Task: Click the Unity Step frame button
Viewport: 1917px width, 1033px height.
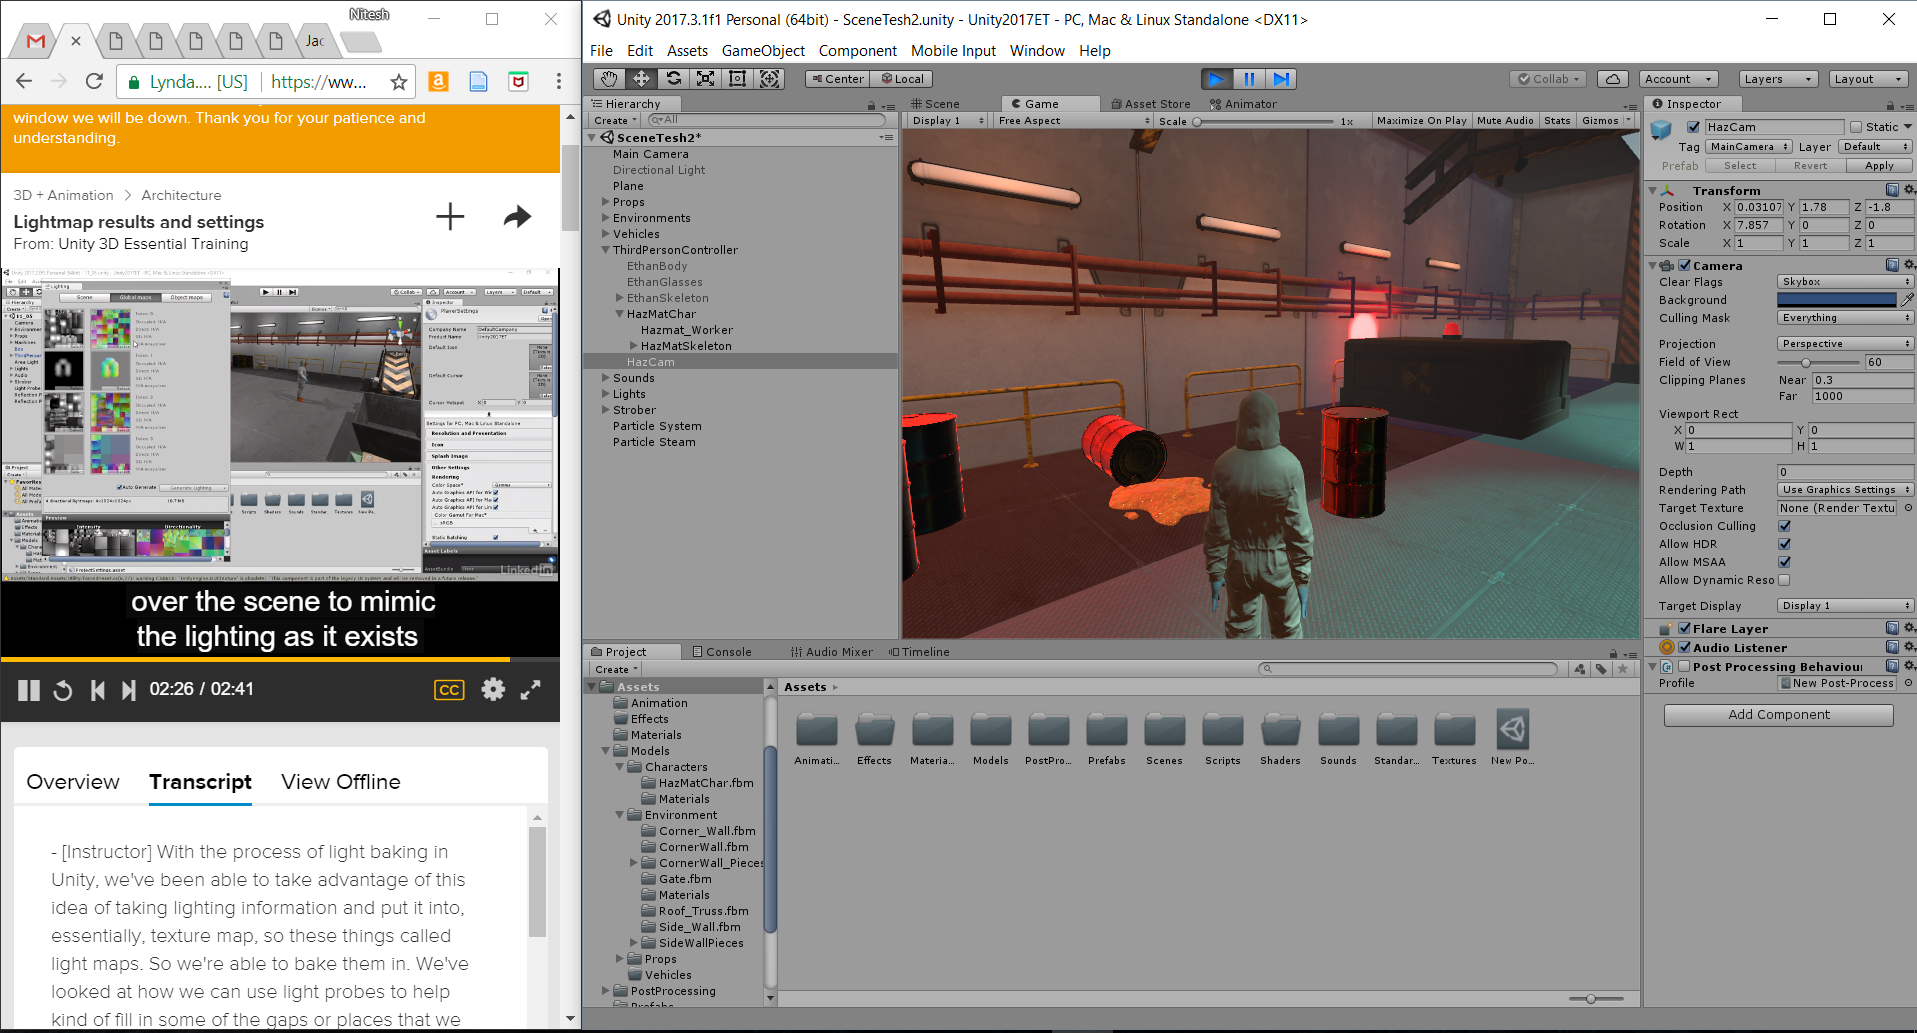Action: point(1281,79)
